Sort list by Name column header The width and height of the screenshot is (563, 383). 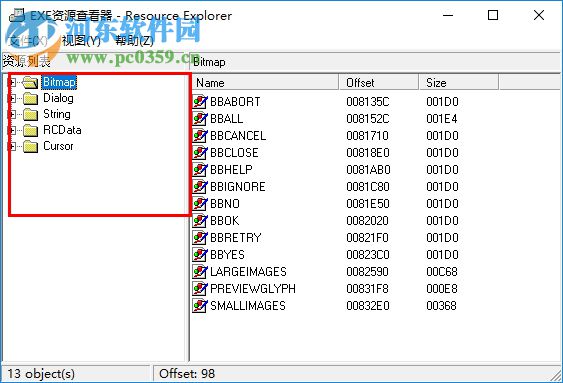tap(264, 83)
